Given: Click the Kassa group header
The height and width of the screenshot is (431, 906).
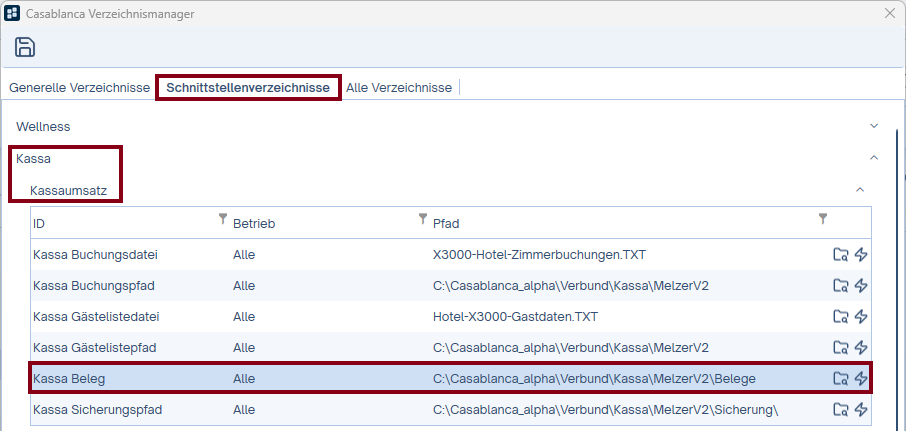Looking at the screenshot, I should point(33,159).
